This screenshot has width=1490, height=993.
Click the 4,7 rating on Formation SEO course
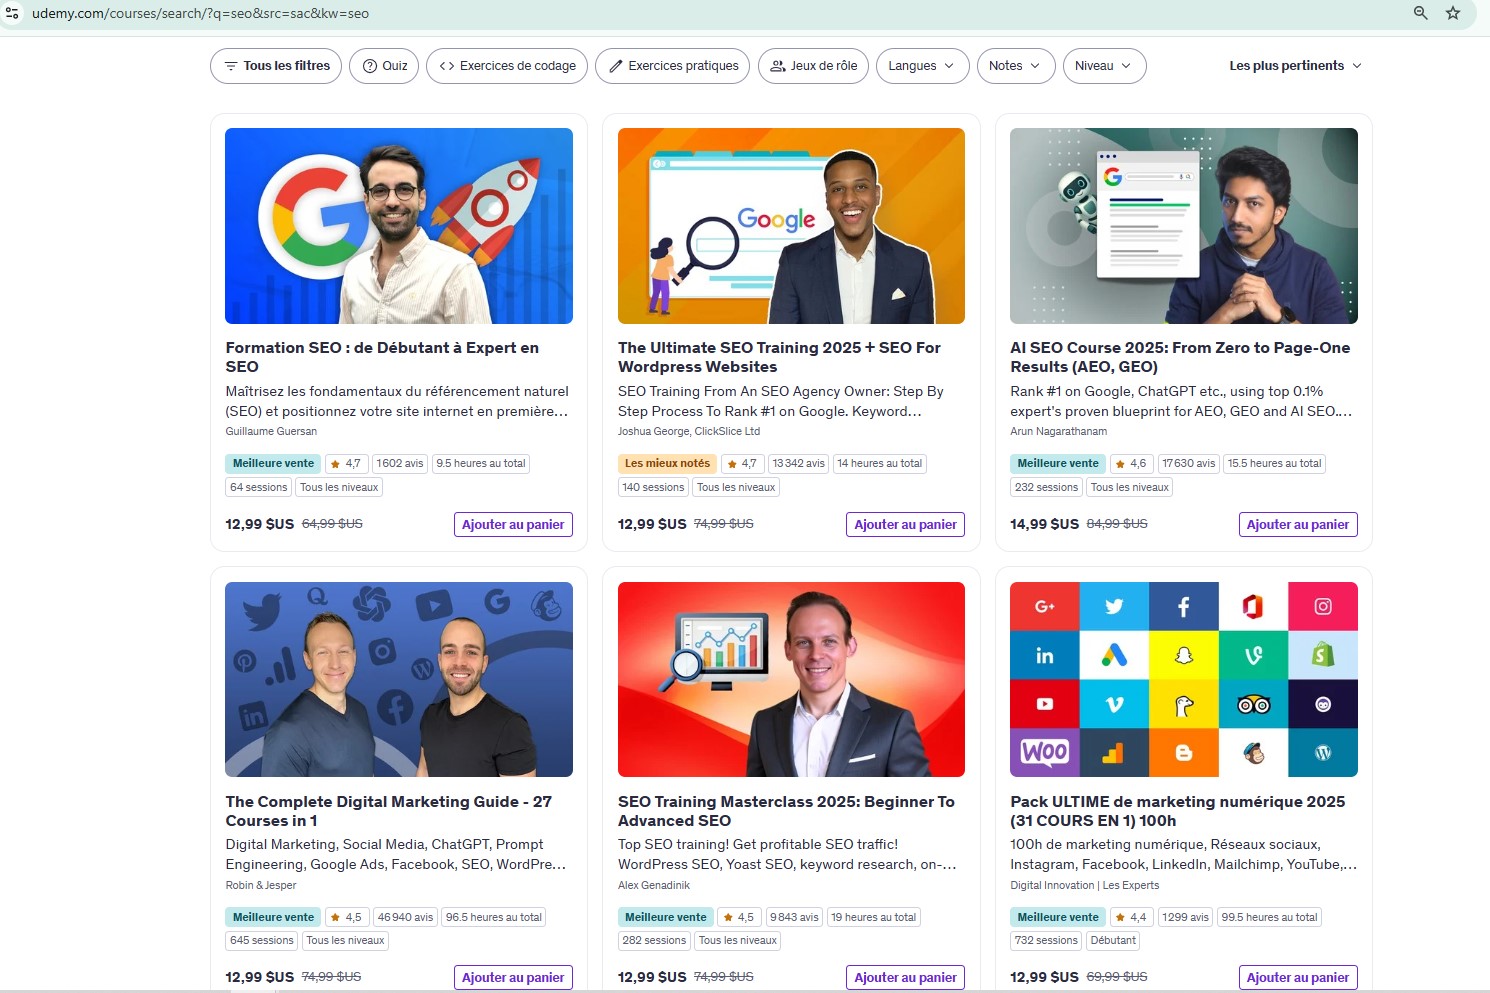click(x=345, y=463)
